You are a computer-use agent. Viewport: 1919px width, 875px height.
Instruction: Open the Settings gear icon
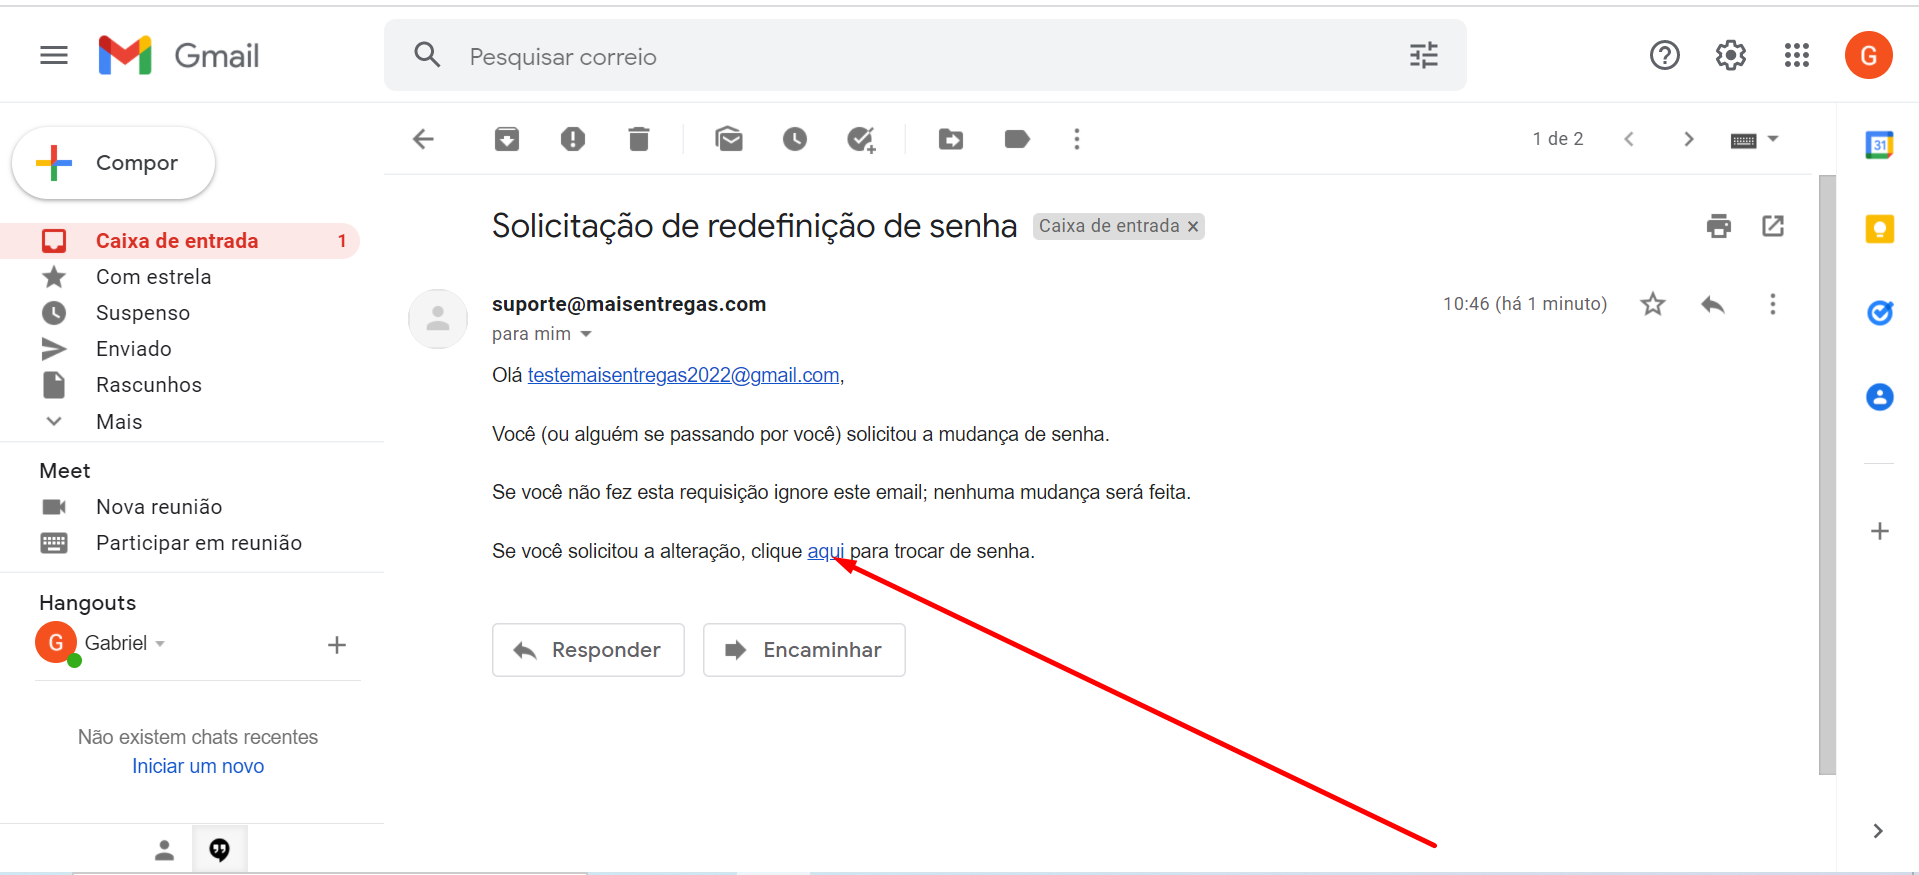[x=1731, y=55]
